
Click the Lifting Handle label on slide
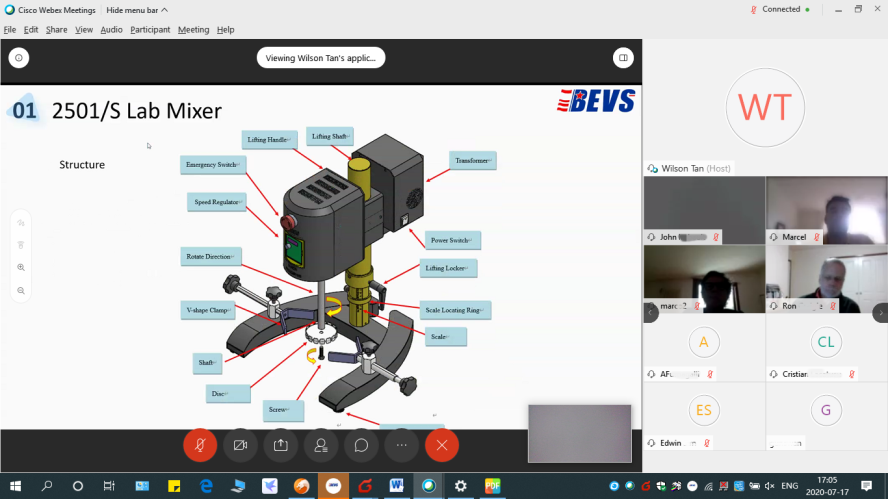[x=269, y=140]
